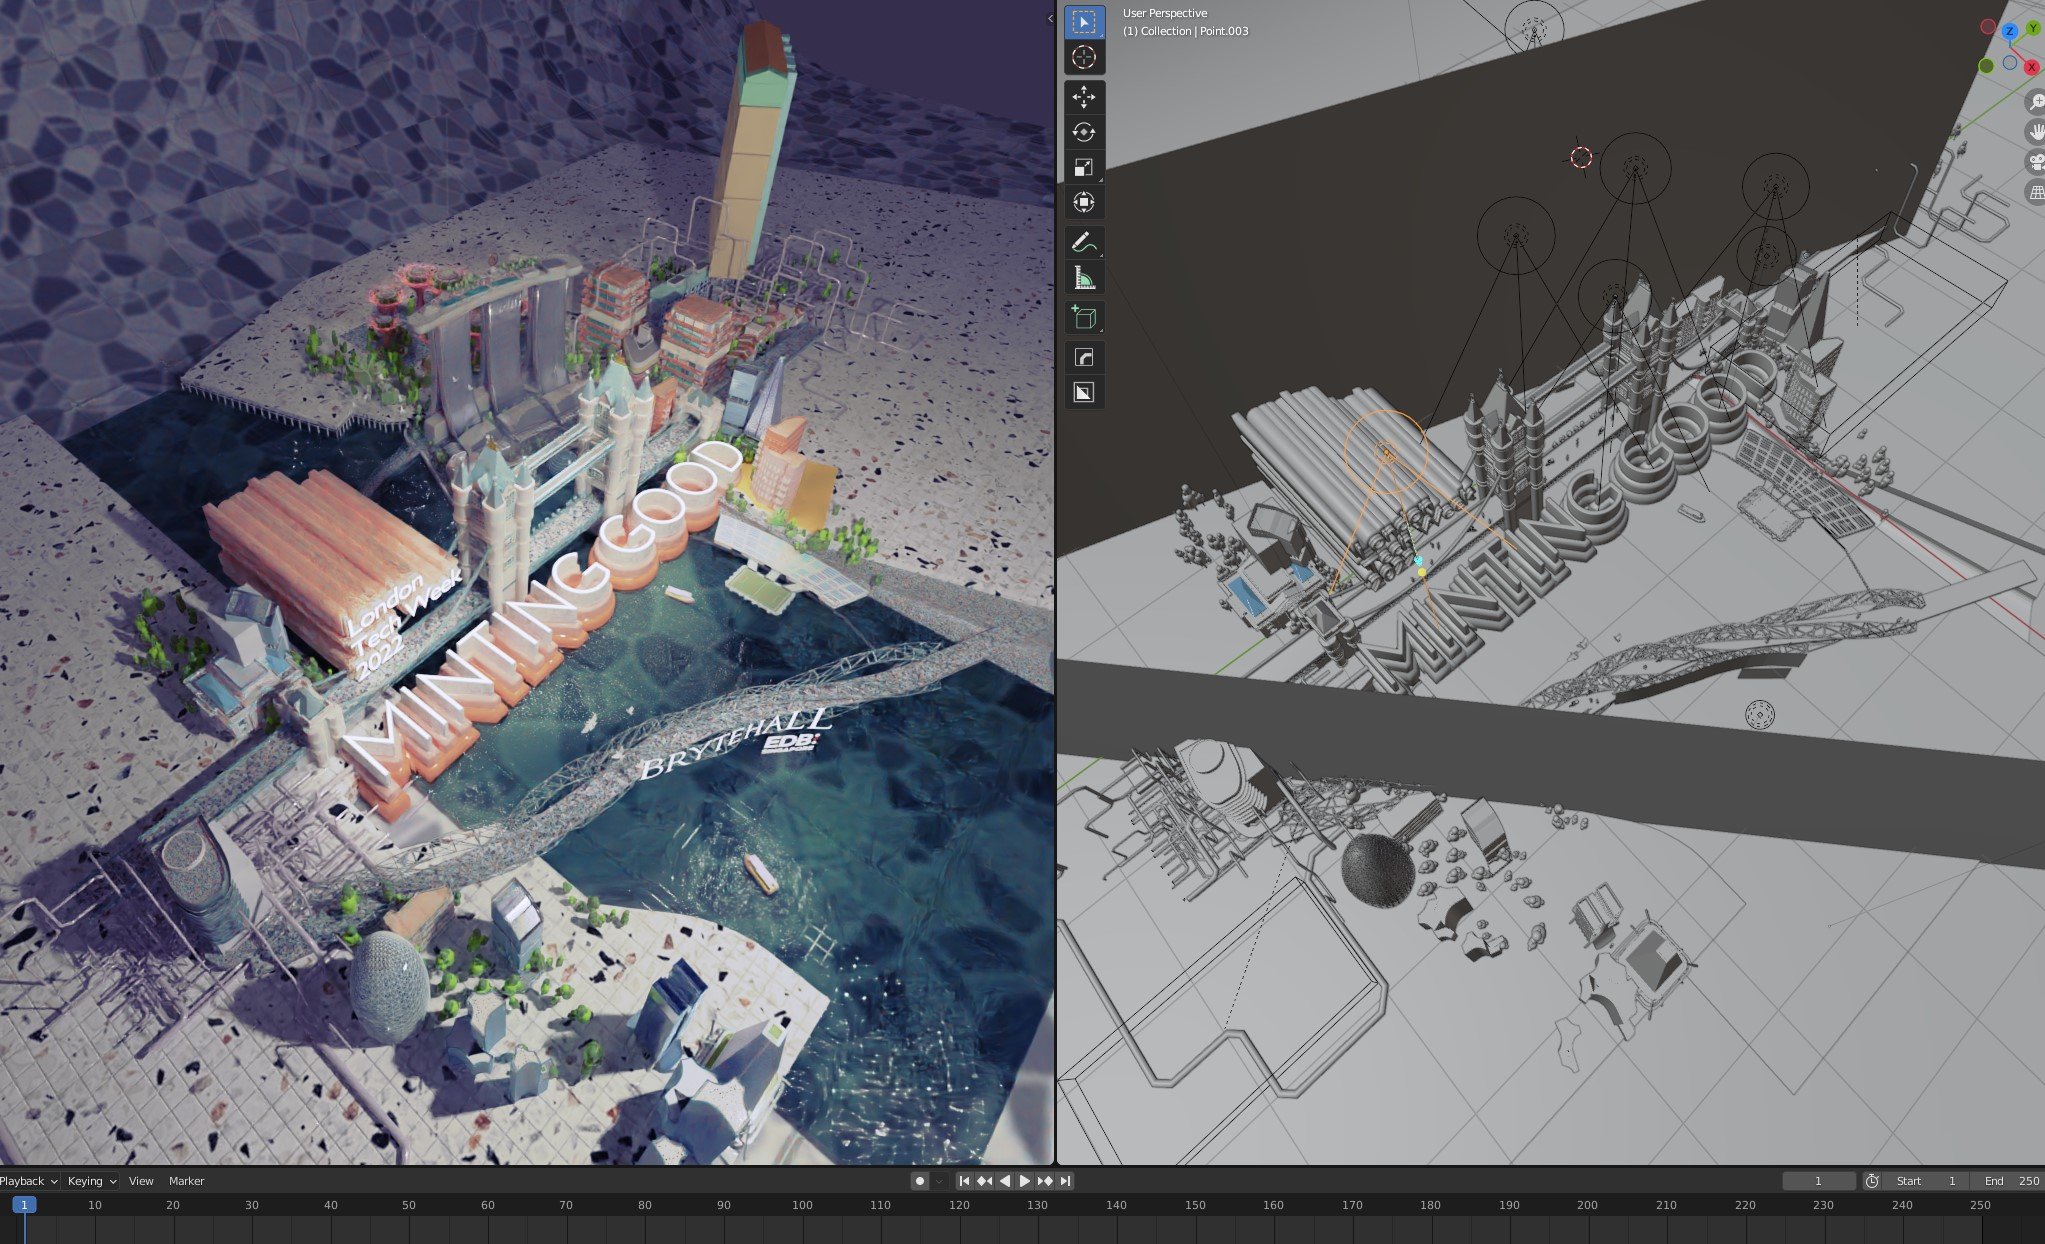The height and width of the screenshot is (1244, 2045).
Task: Pick the Annotate pencil tool
Action: (1084, 242)
